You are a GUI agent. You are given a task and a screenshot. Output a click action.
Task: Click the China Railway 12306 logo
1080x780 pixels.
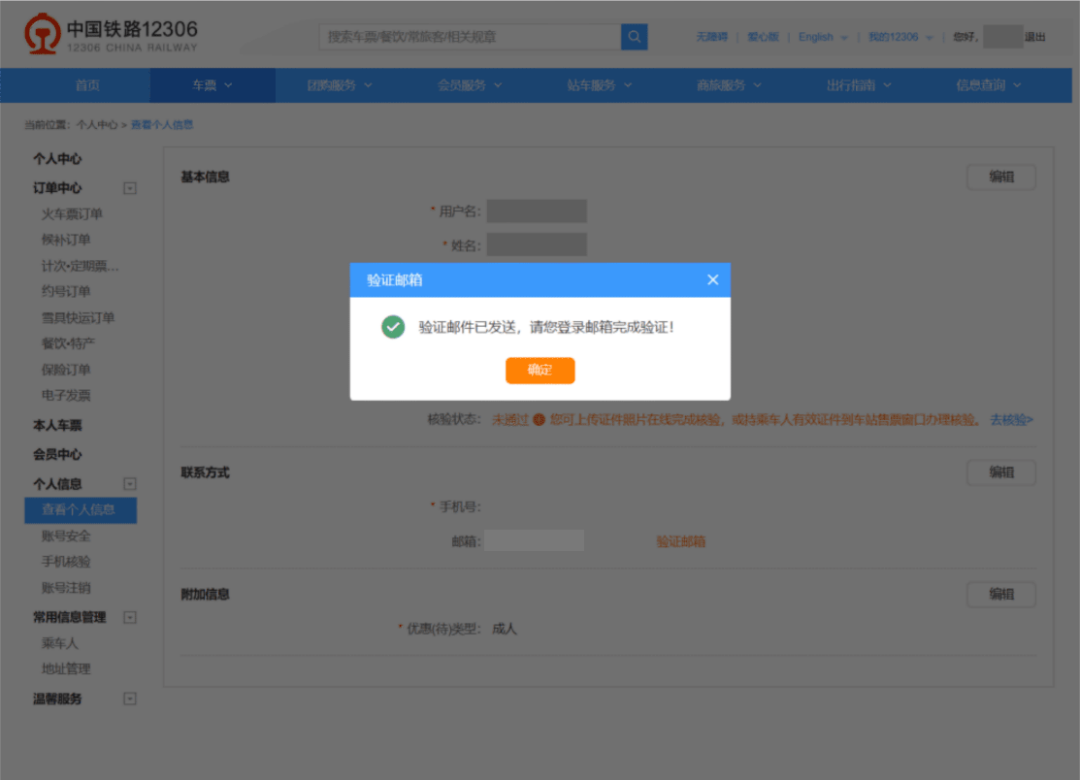111,36
